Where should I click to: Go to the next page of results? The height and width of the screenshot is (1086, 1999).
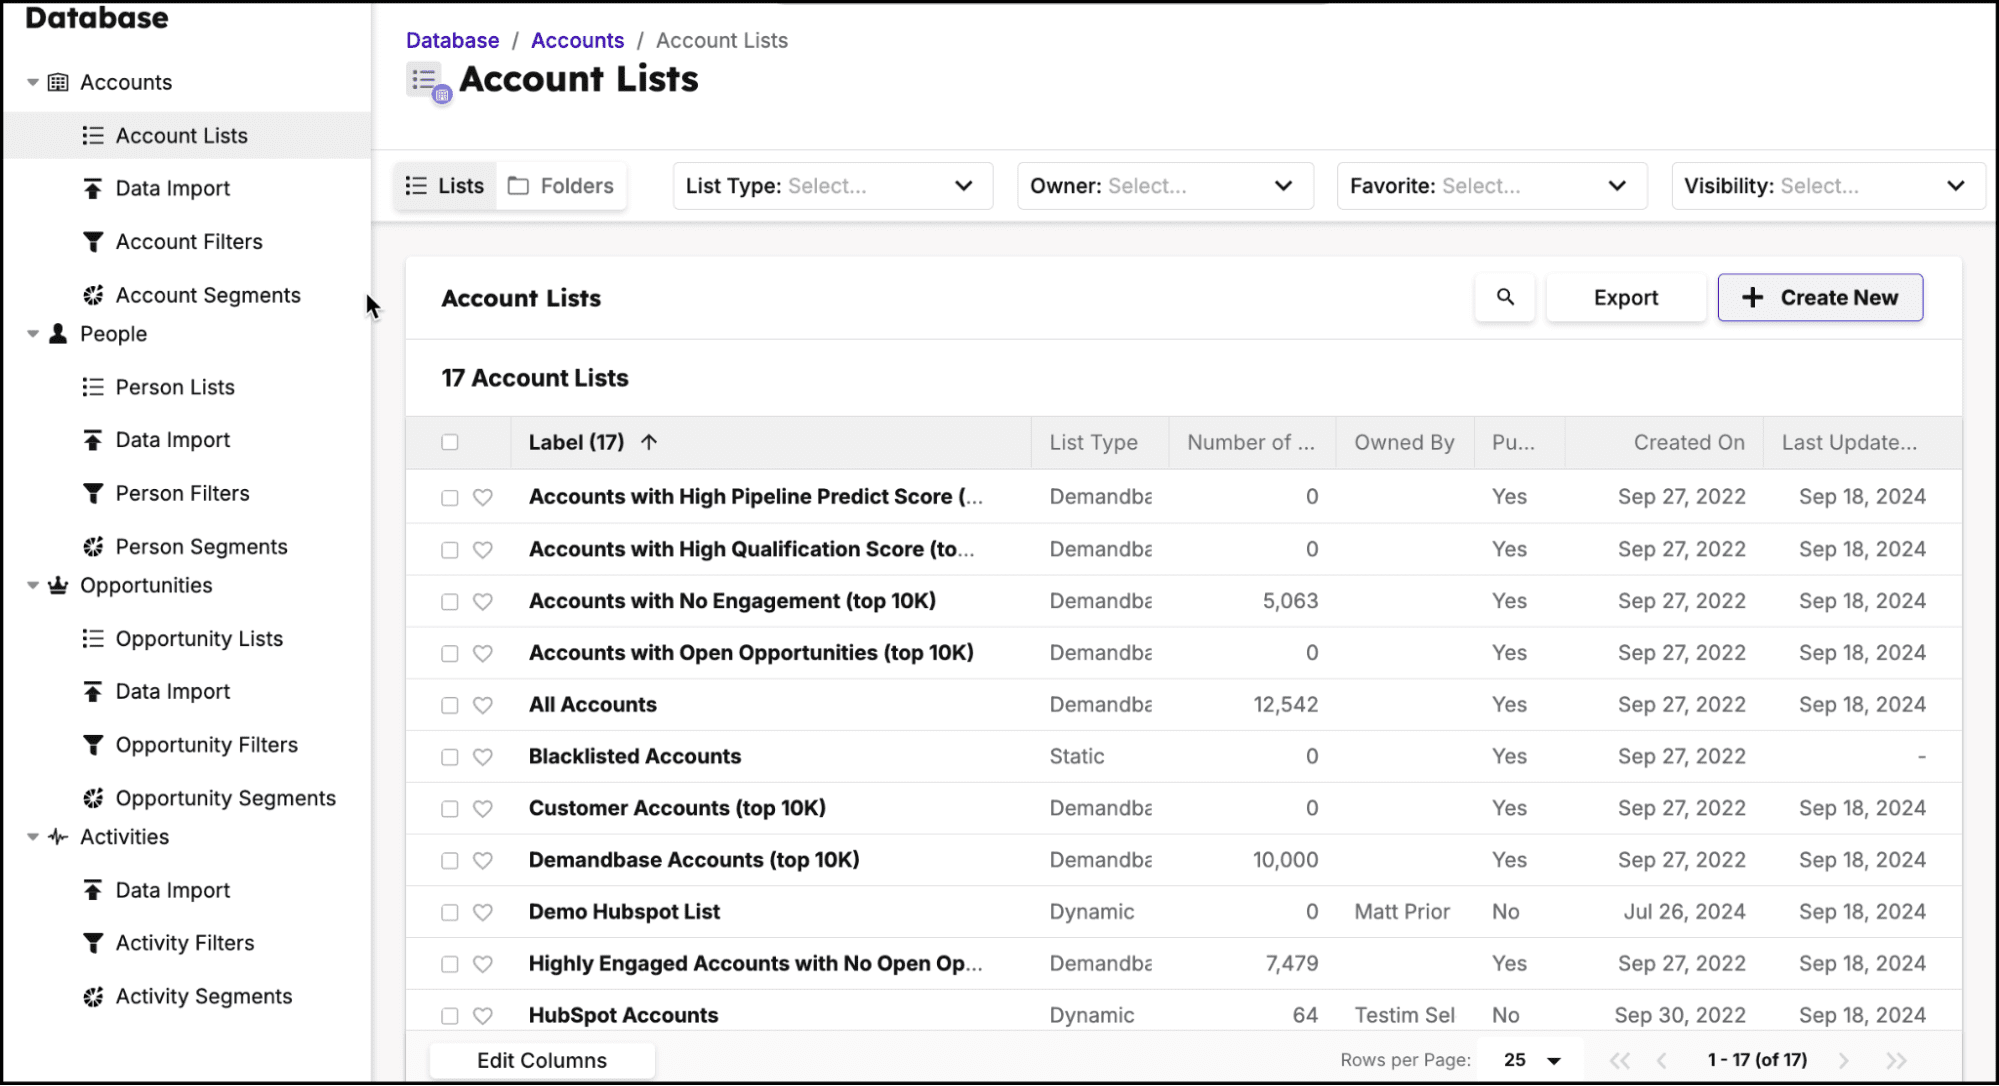coord(1843,1060)
